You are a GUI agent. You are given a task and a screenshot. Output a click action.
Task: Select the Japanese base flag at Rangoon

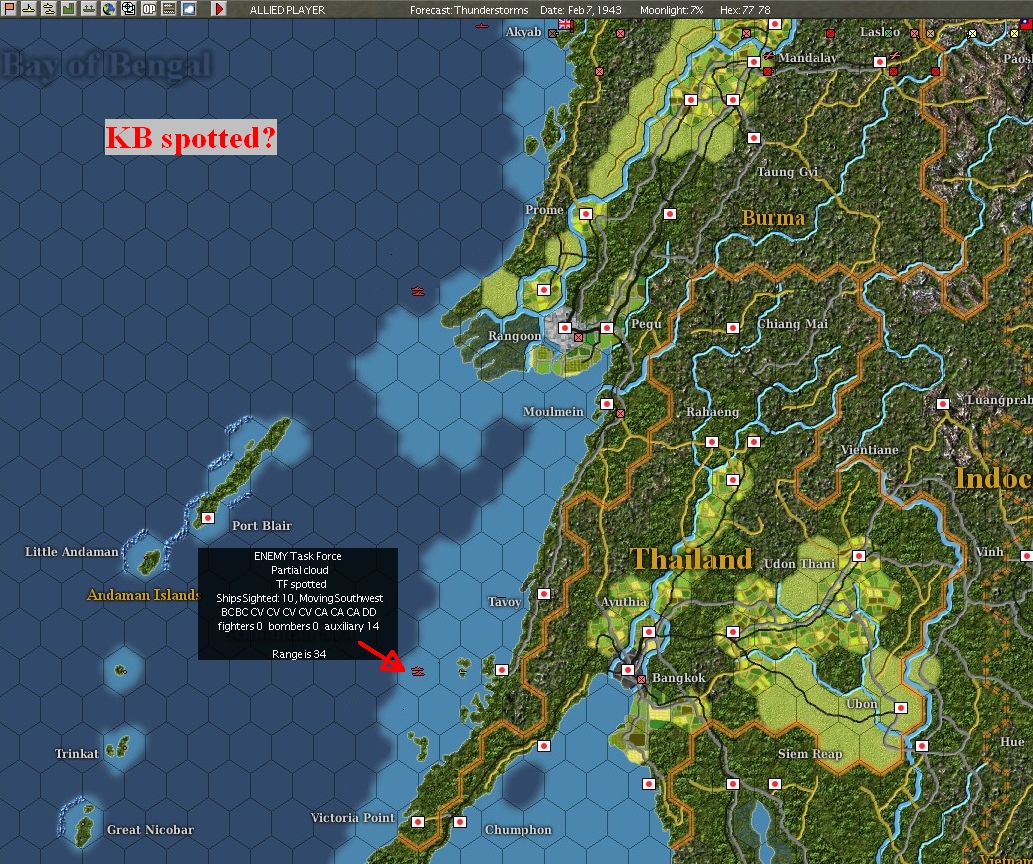[x=565, y=328]
